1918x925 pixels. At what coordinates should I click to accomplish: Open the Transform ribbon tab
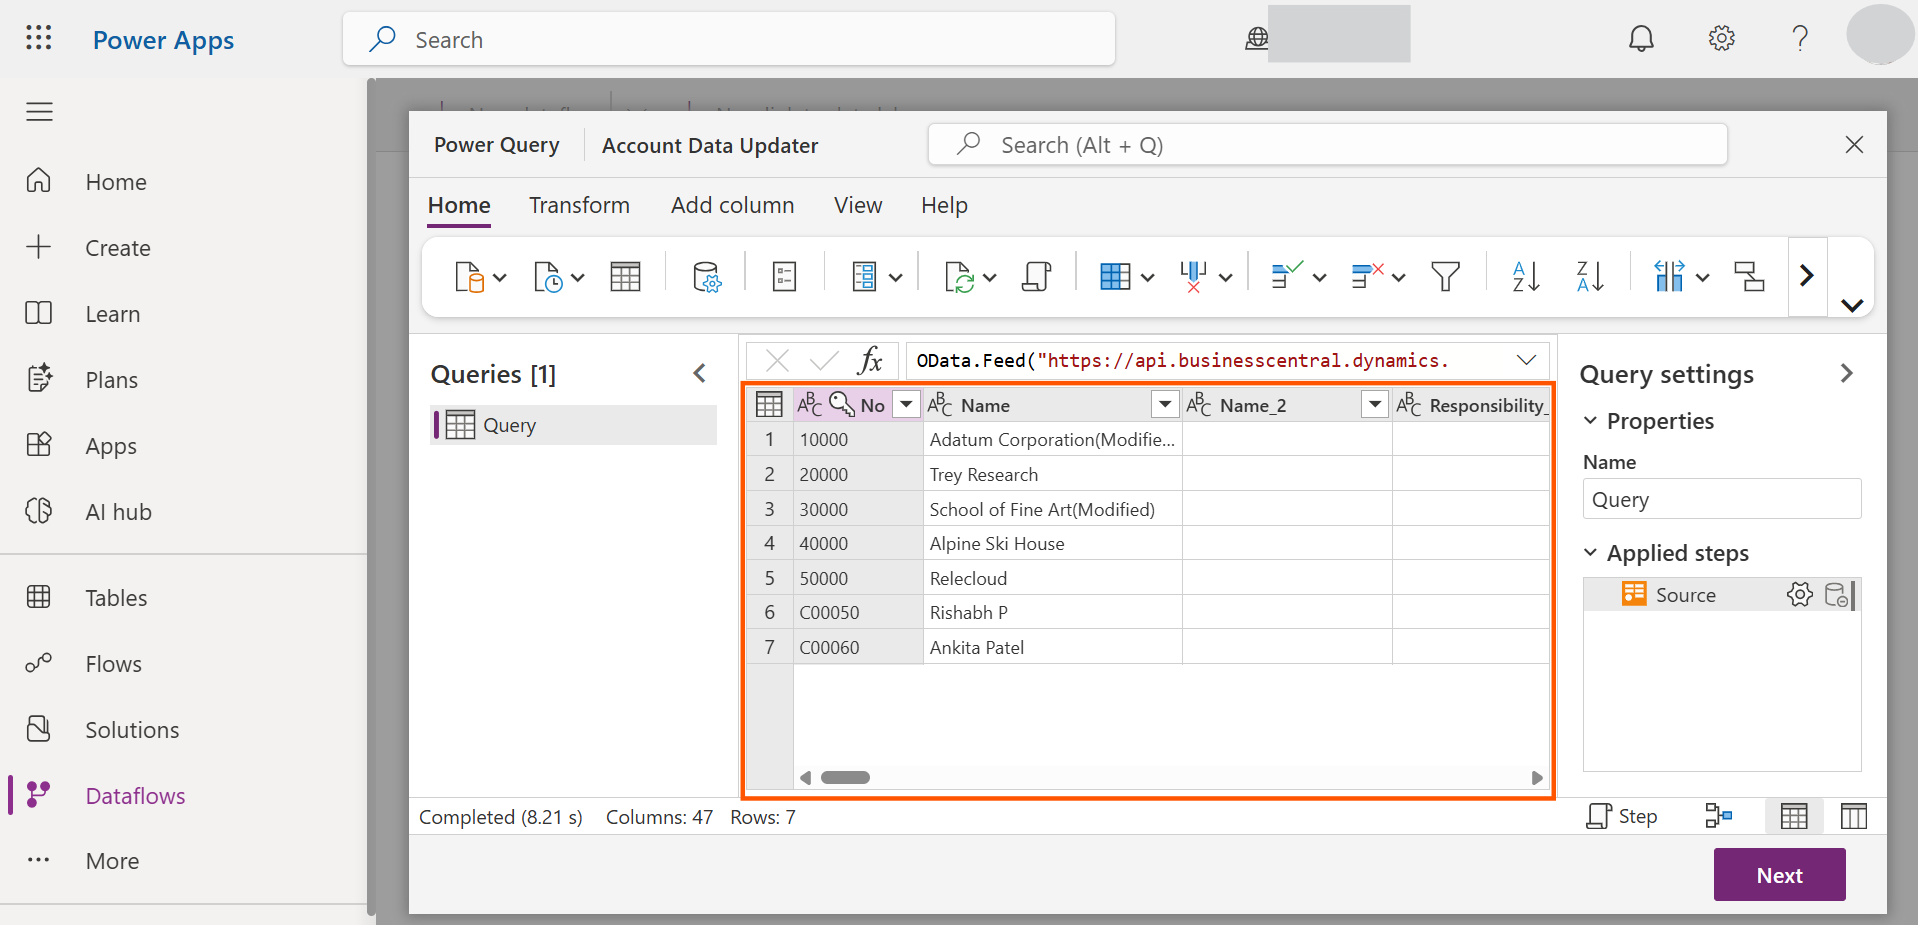[x=579, y=205]
